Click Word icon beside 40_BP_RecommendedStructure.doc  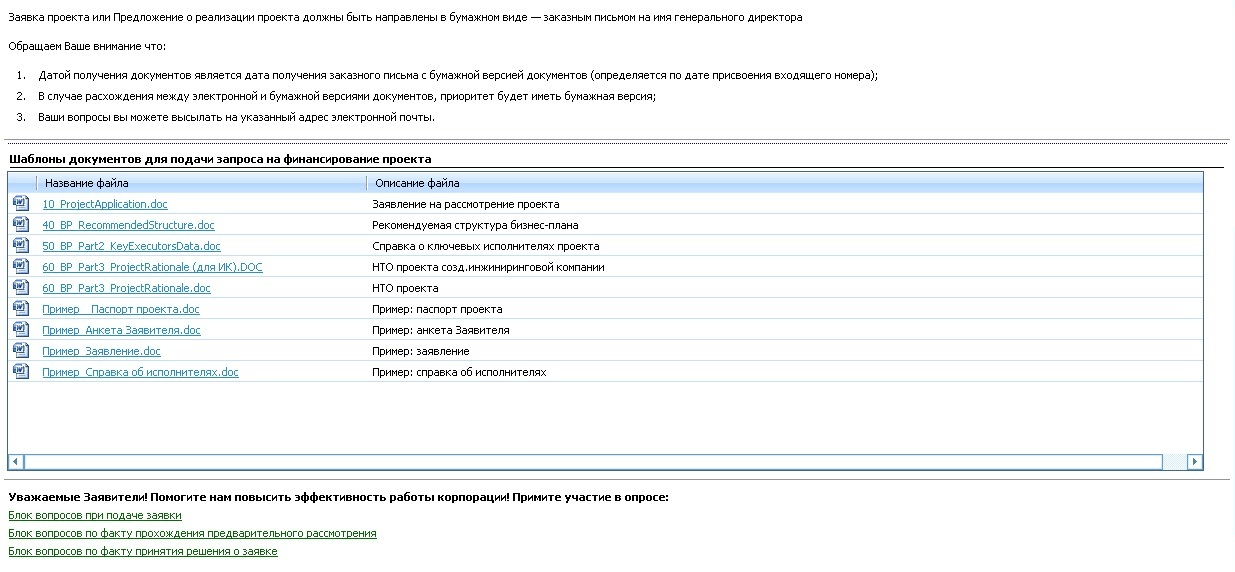[21, 224]
